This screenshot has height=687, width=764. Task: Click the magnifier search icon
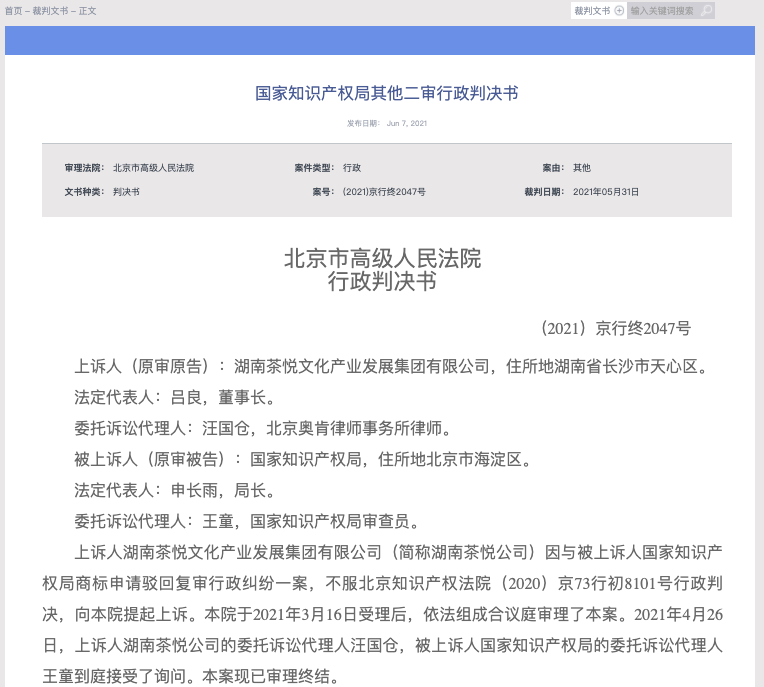click(706, 11)
